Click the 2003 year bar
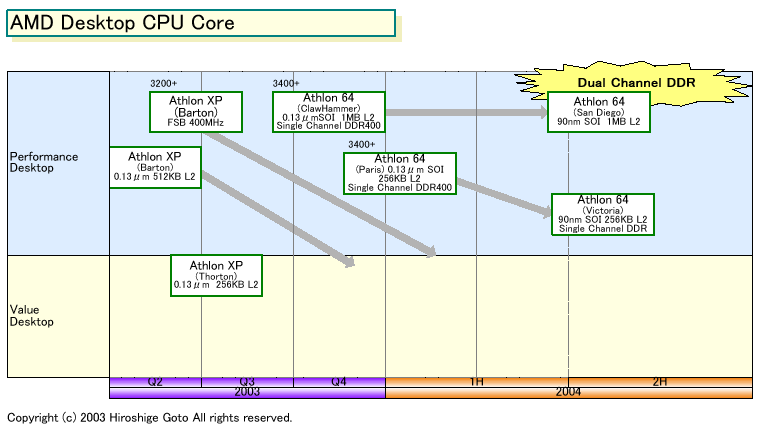 247,392
